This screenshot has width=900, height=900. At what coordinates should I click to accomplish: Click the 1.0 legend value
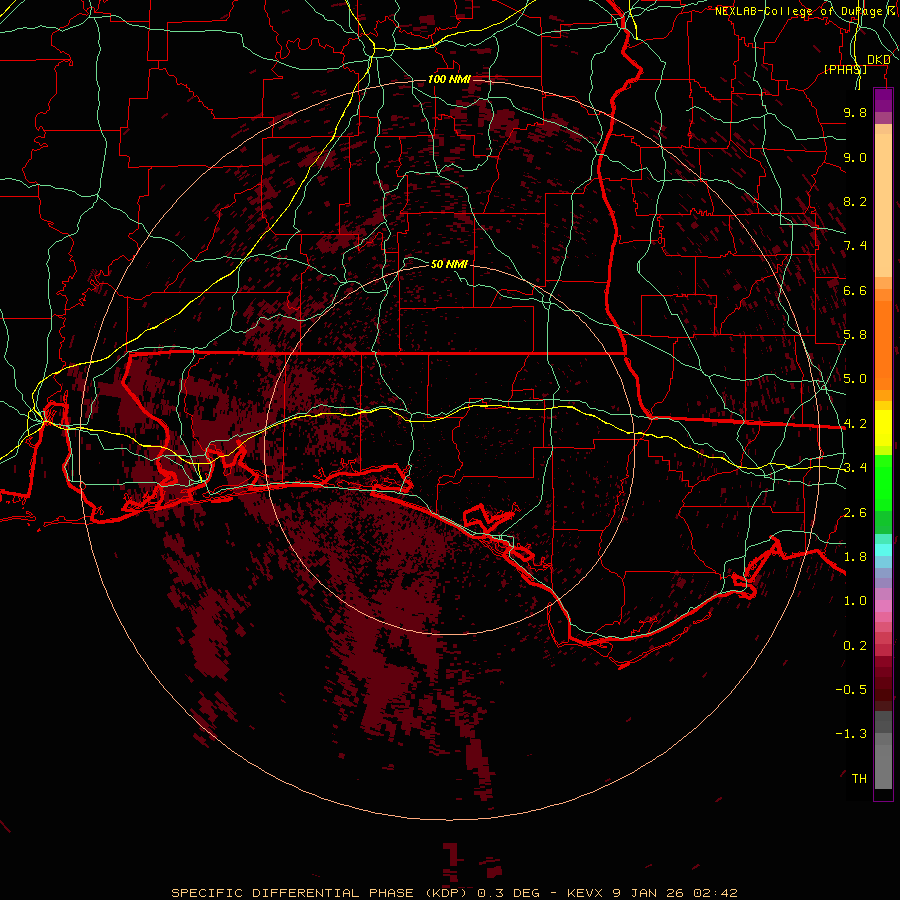pos(855,601)
